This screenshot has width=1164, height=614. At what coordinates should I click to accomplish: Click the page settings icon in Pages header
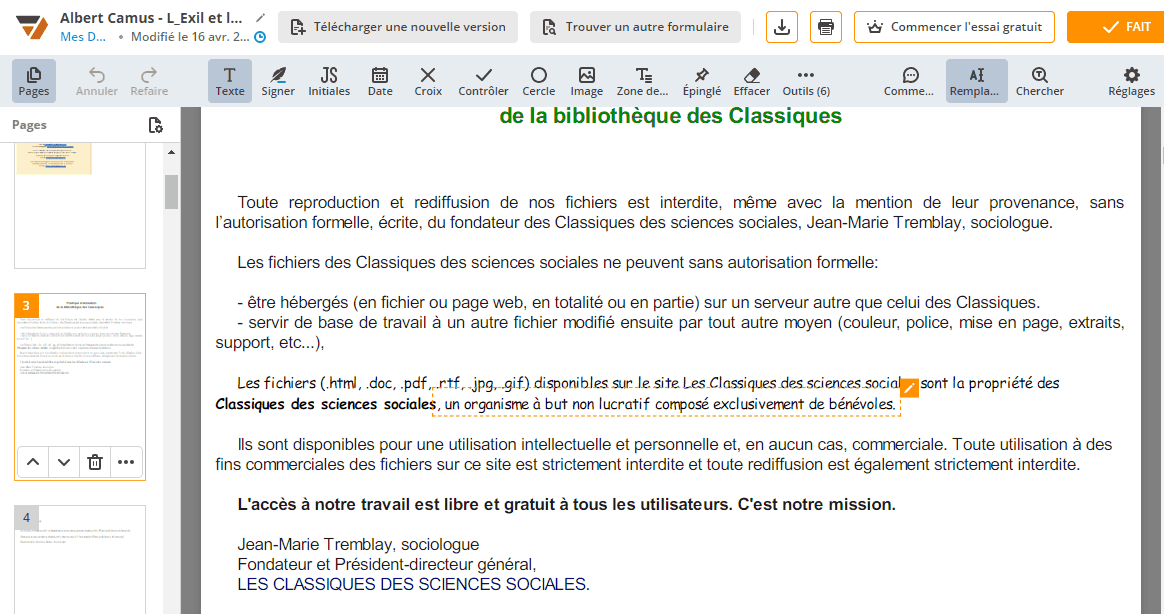pyautogui.click(x=155, y=125)
